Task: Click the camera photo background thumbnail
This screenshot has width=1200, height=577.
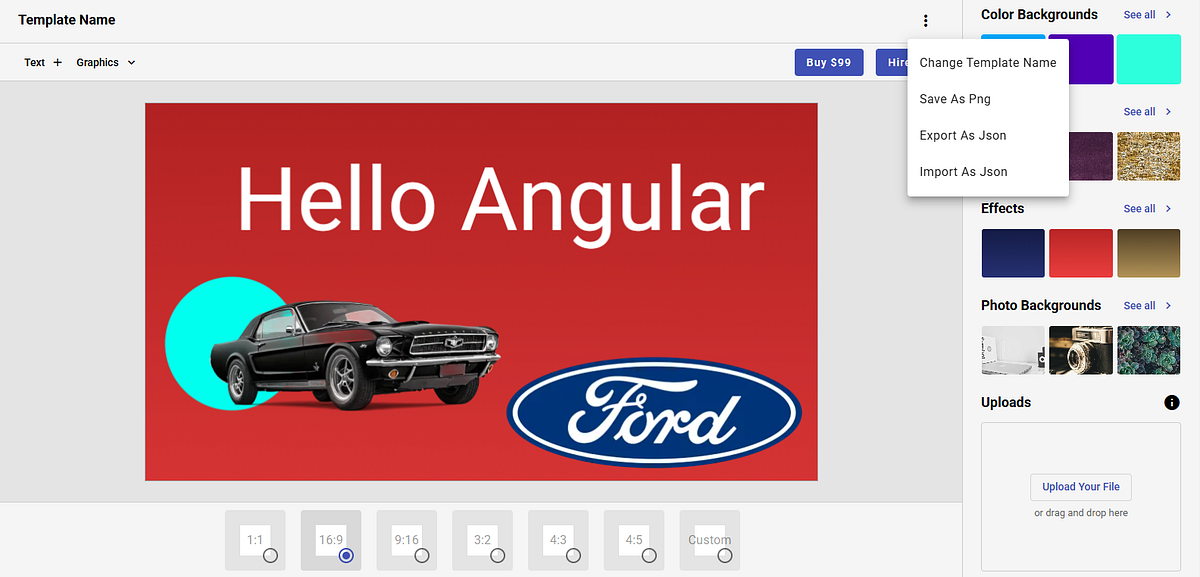Action: [1080, 350]
